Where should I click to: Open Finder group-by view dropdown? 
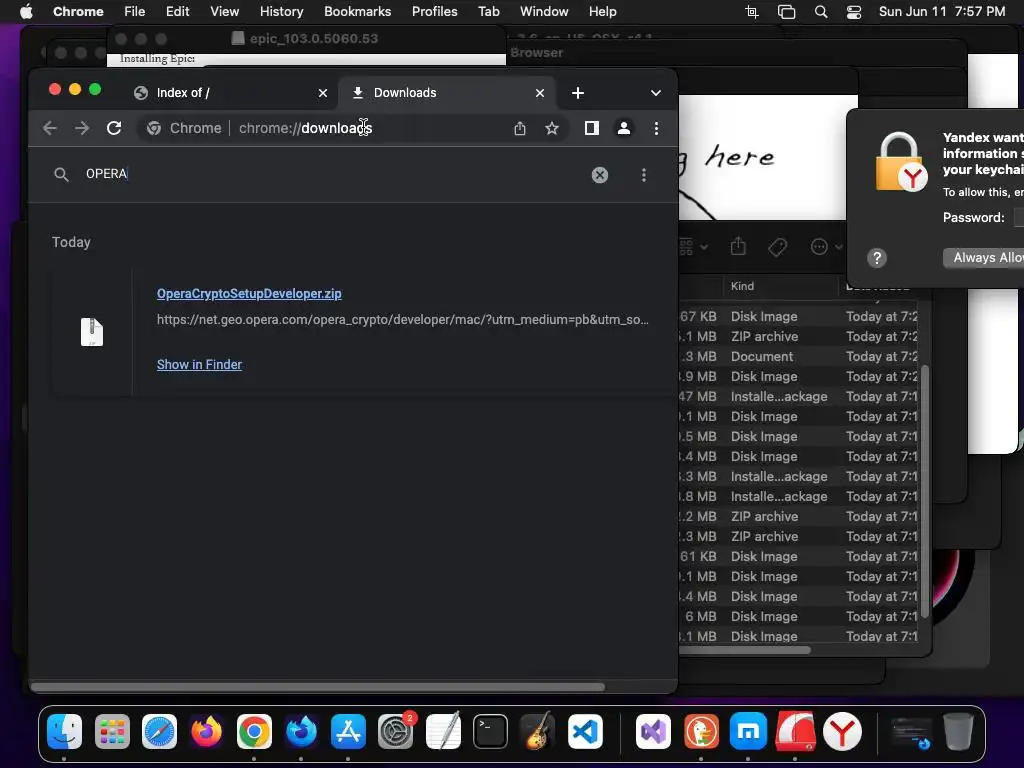(x=693, y=247)
